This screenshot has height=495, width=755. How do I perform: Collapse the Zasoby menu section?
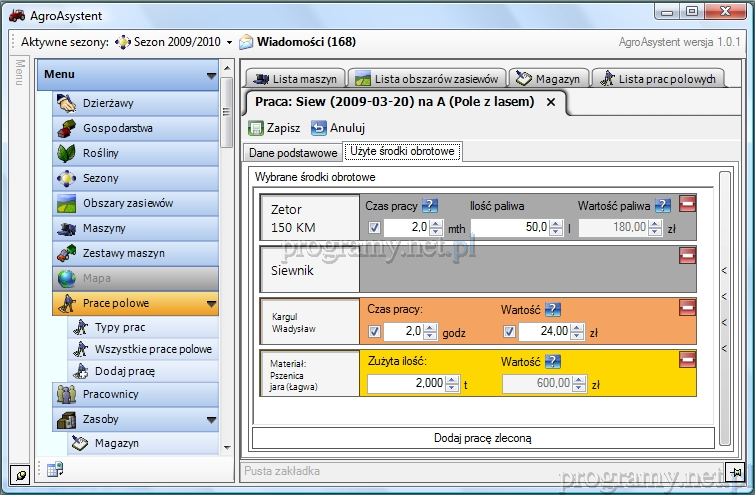(x=211, y=420)
